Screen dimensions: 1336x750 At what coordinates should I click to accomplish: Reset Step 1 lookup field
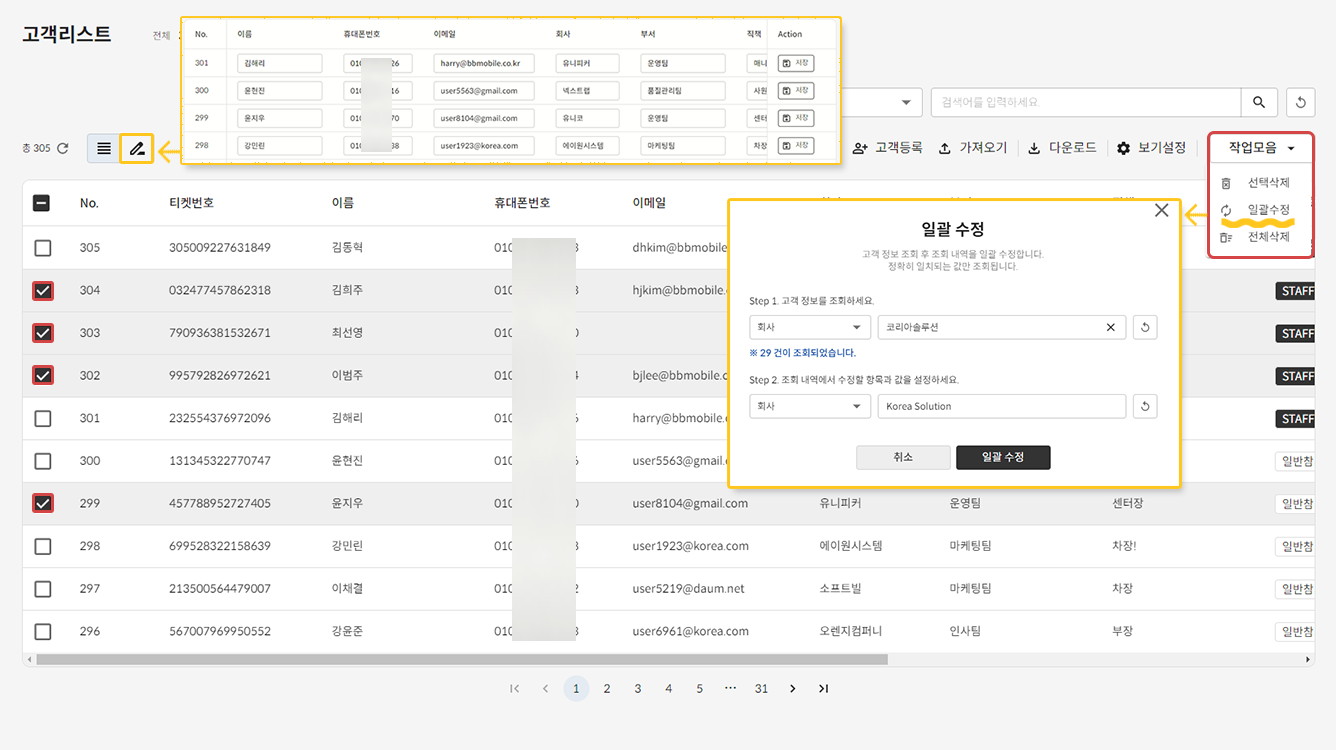click(1144, 327)
